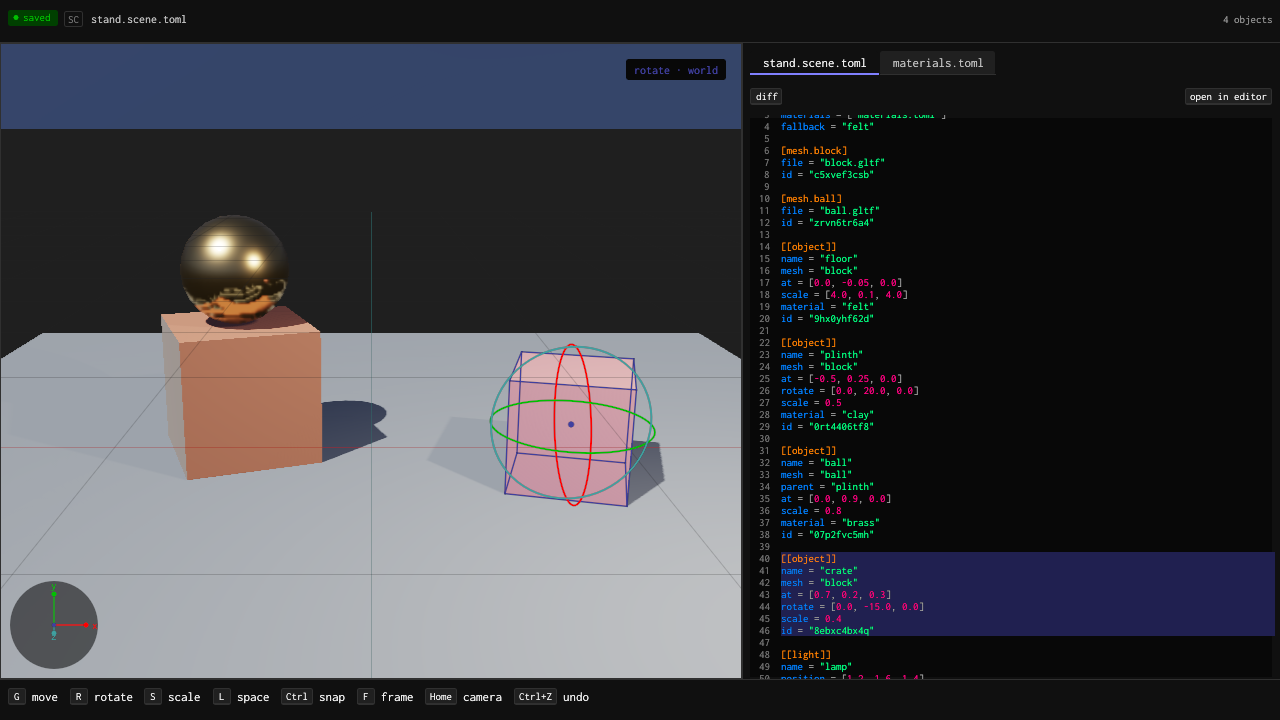Screen dimensions: 1280x720
Task: Click the material = "clay" line
Action: [828, 415]
